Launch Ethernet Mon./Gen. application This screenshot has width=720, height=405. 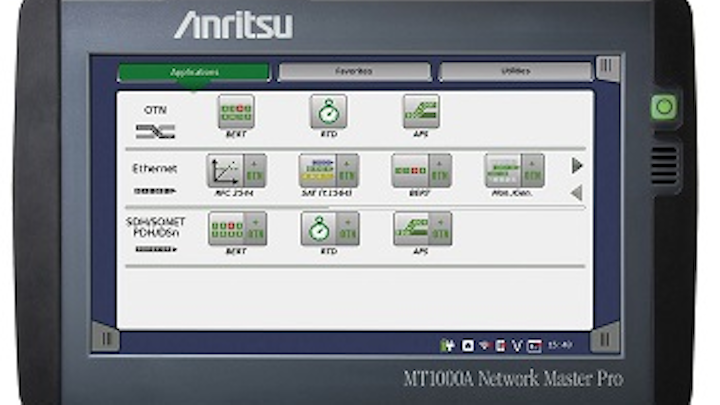point(503,171)
